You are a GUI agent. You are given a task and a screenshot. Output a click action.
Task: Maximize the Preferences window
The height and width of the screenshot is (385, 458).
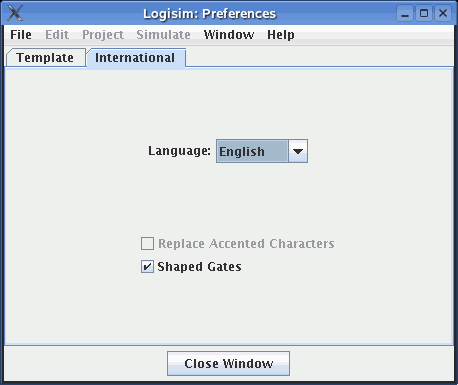click(424, 14)
